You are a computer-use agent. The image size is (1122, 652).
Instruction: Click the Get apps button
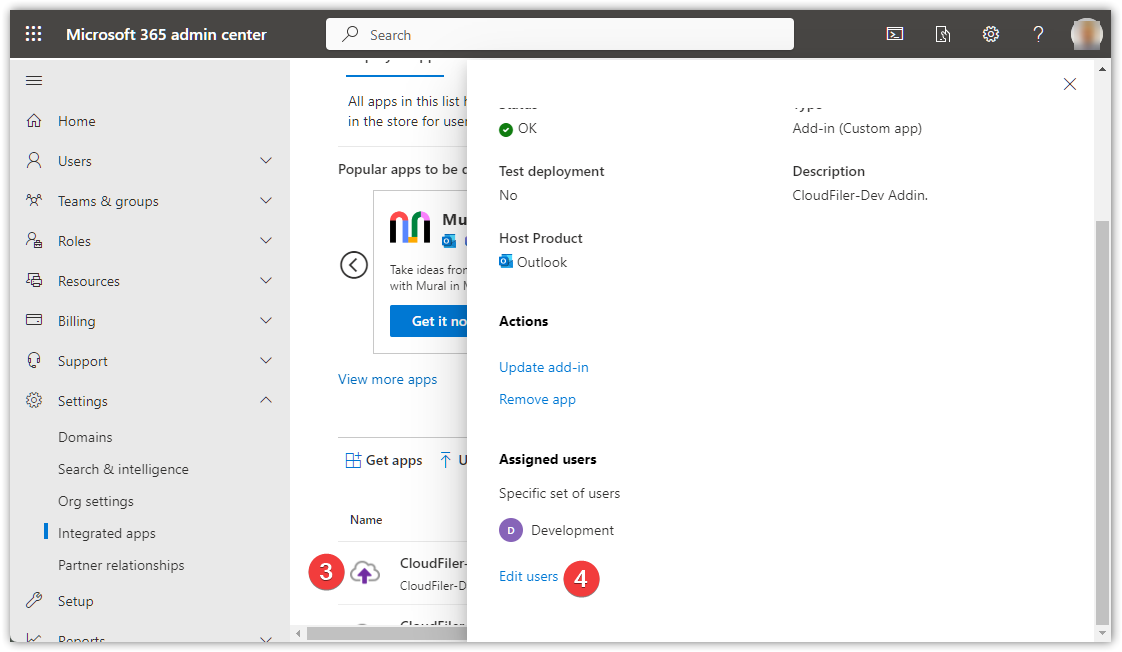point(384,460)
